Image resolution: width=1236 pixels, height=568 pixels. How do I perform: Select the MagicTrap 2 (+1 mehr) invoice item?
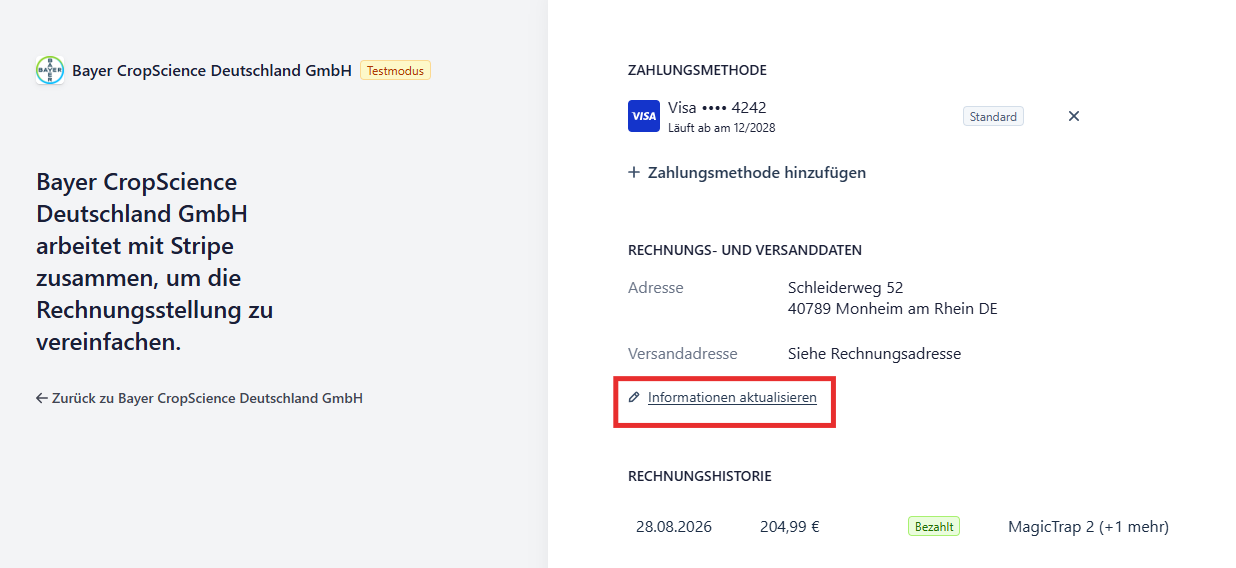pyautogui.click(x=1088, y=526)
